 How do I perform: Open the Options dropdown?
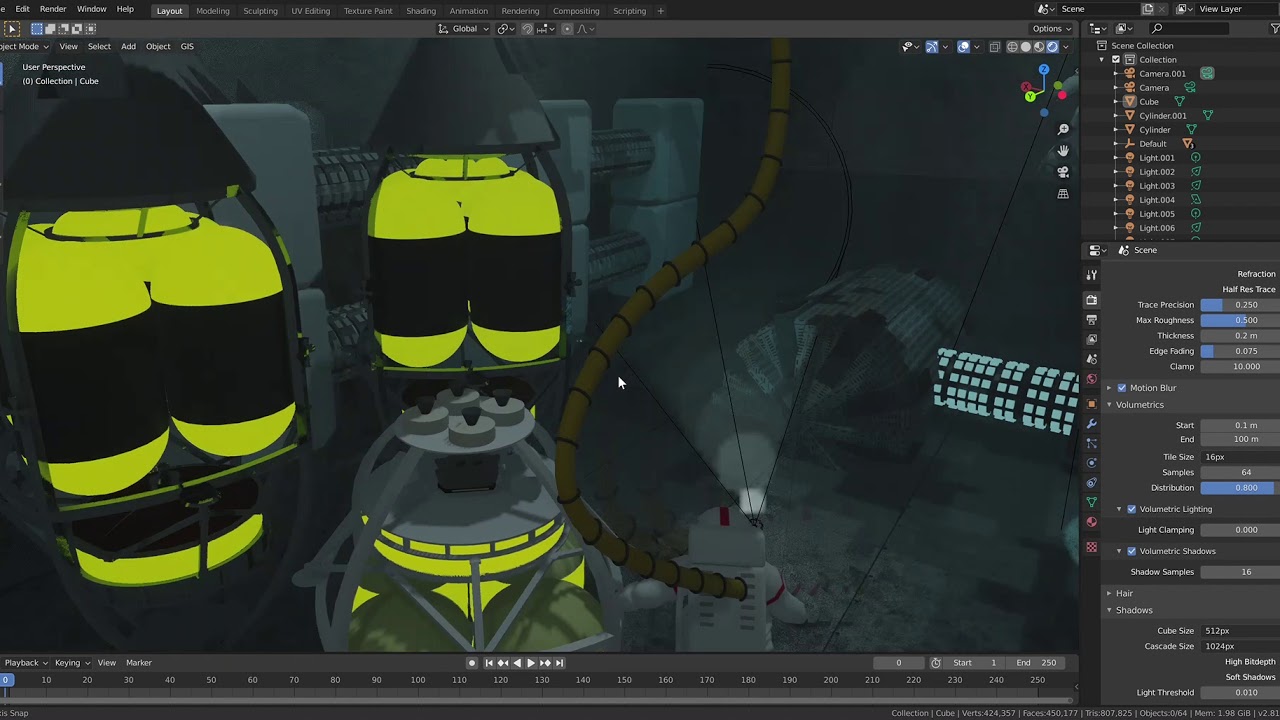1052,28
